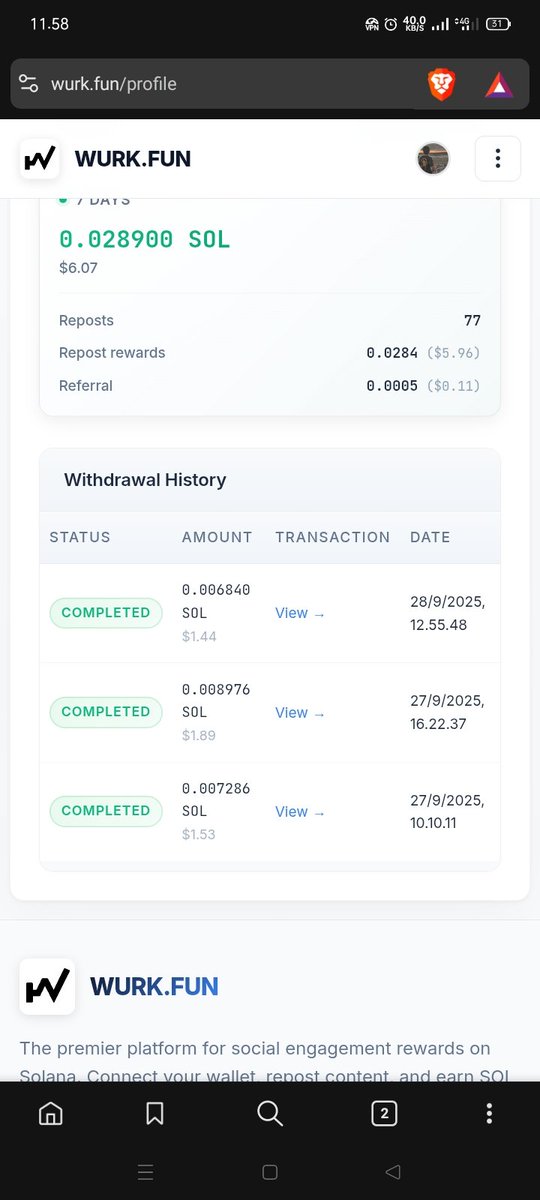This screenshot has width=540, height=1200.
Task: Open the browser three-dot menu at bottom
Action: [x=489, y=1113]
